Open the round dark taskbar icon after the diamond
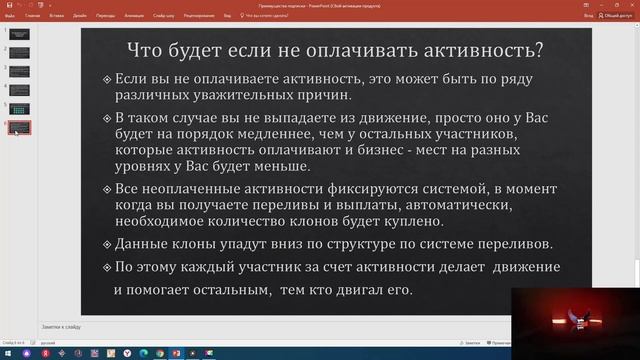Viewport: 640px width, 360px height. coord(78,353)
